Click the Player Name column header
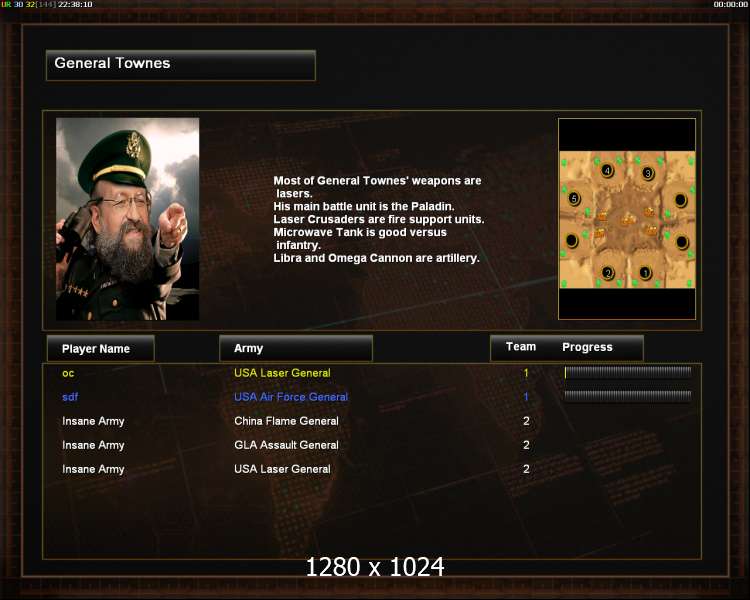This screenshot has height=600, width=750. point(101,348)
